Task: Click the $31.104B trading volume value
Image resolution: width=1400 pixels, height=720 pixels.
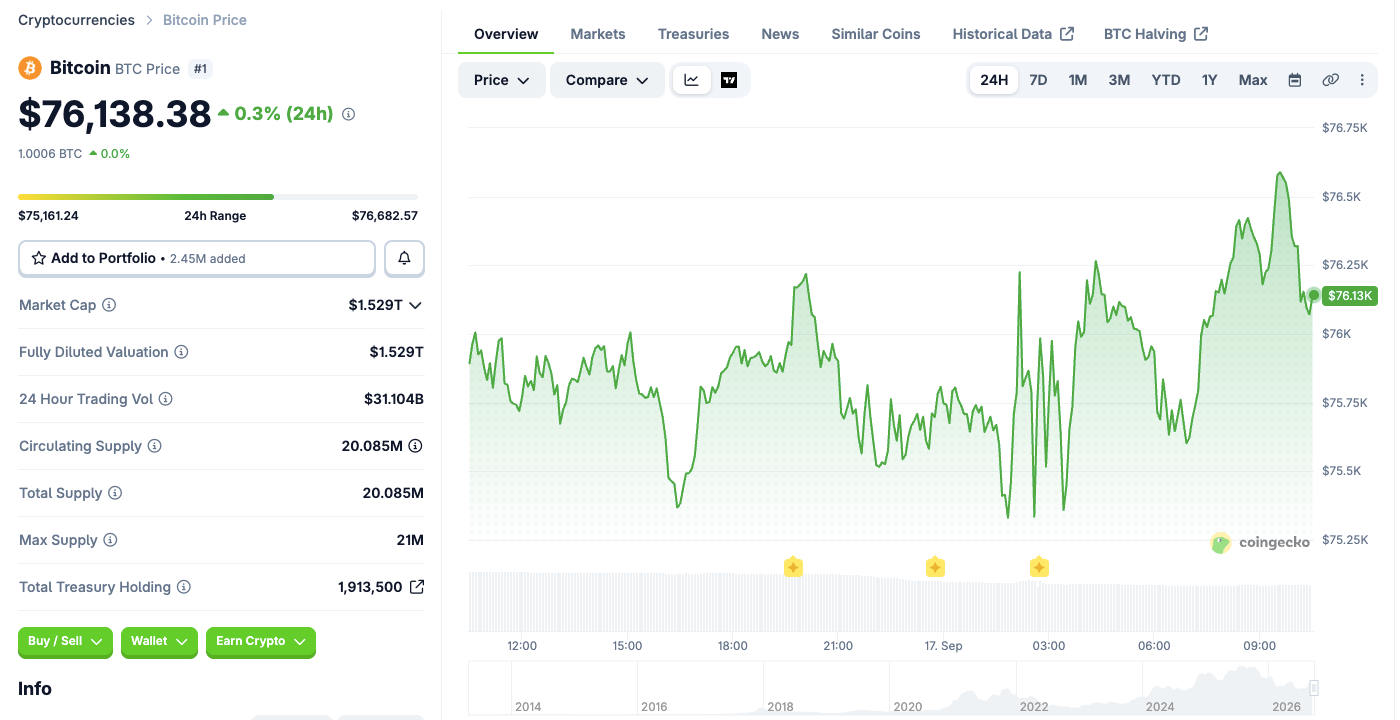Action: (394, 399)
